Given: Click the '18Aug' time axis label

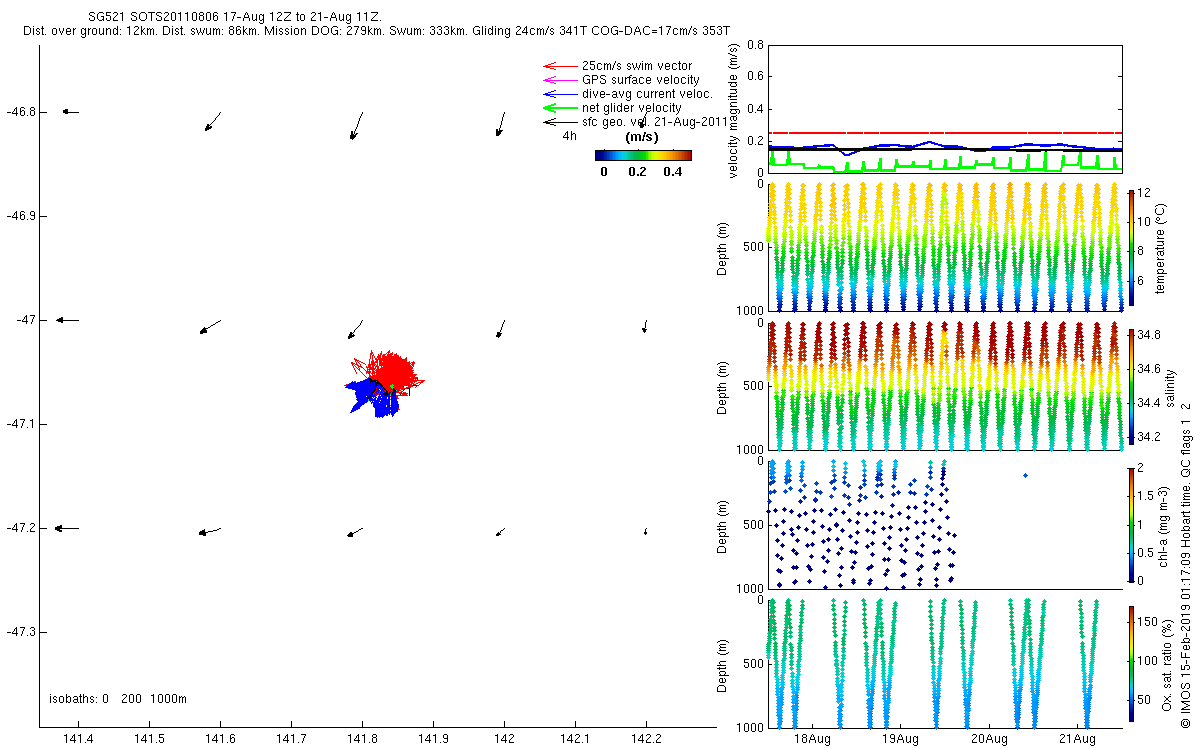Looking at the screenshot, I should [812, 739].
